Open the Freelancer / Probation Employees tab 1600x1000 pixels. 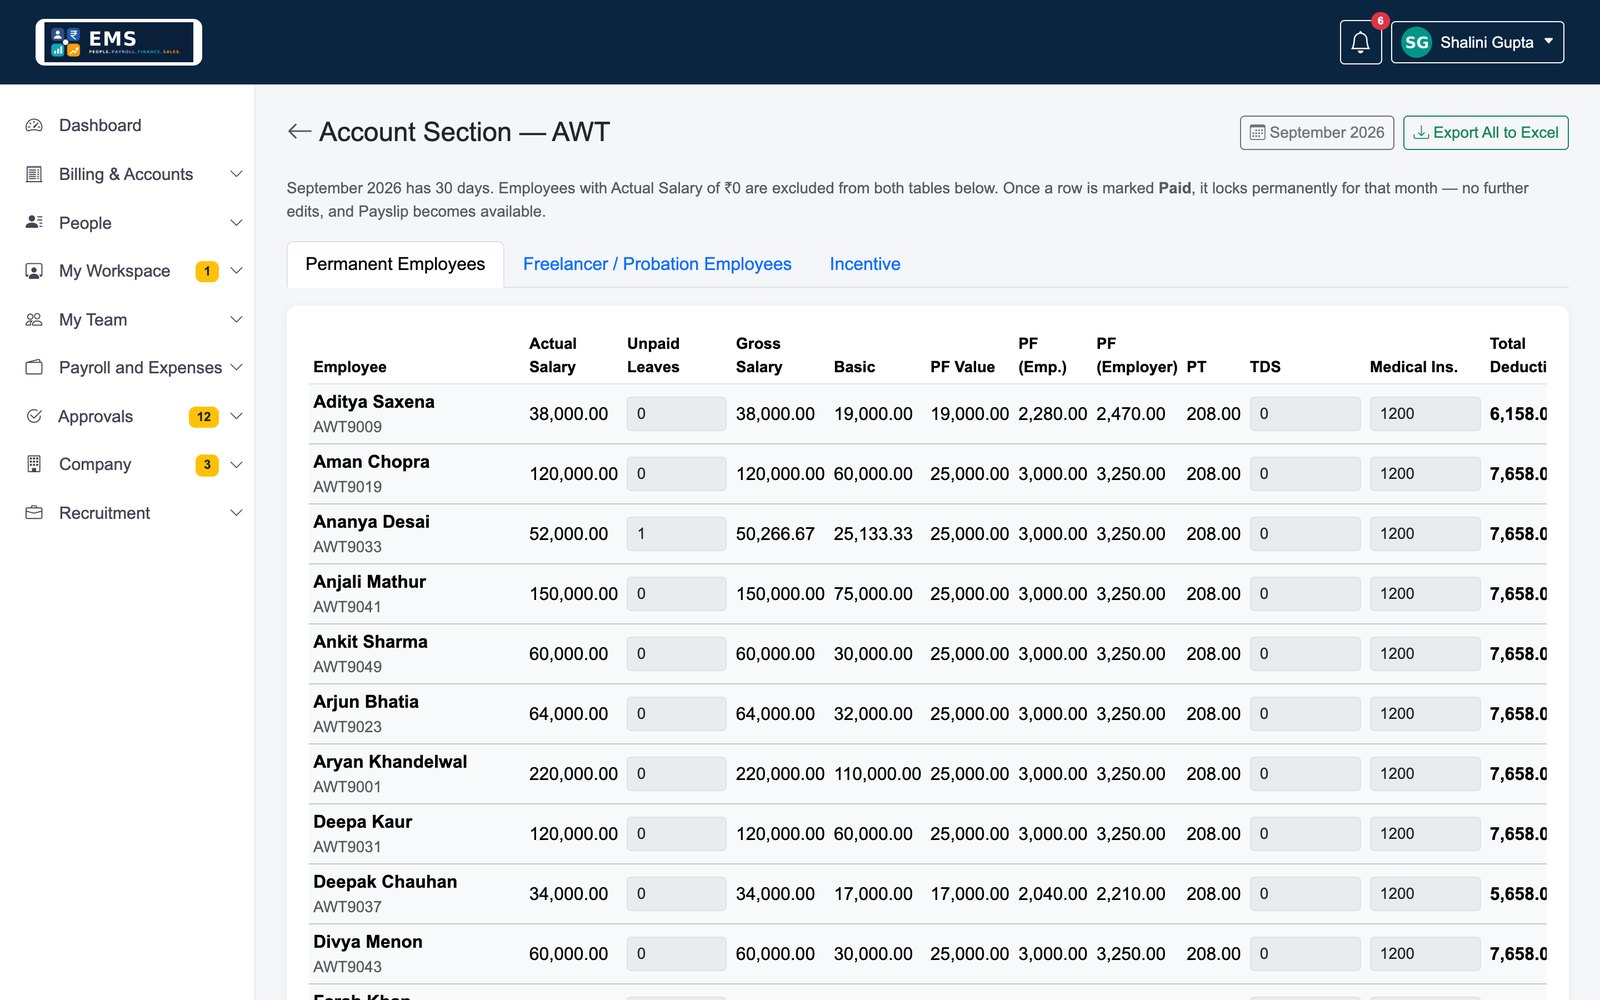coord(657,264)
